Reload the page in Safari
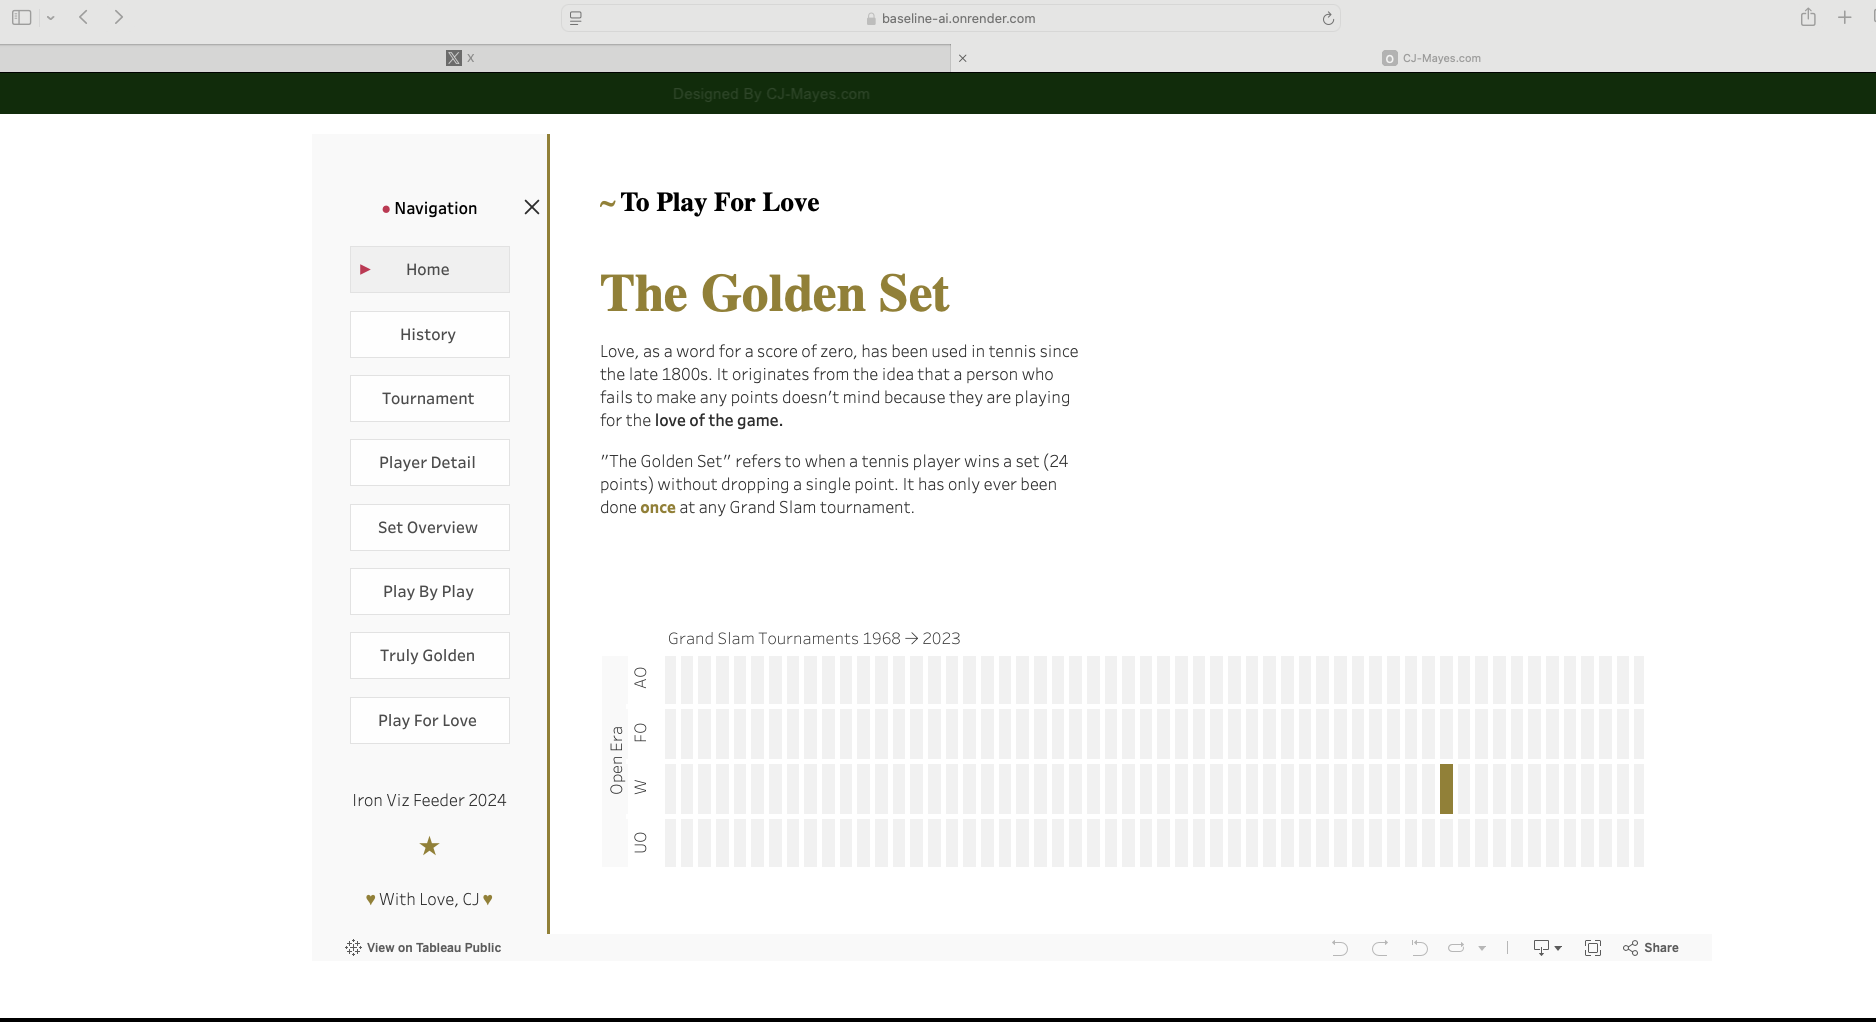Image resolution: width=1876 pixels, height=1022 pixels. (1328, 18)
